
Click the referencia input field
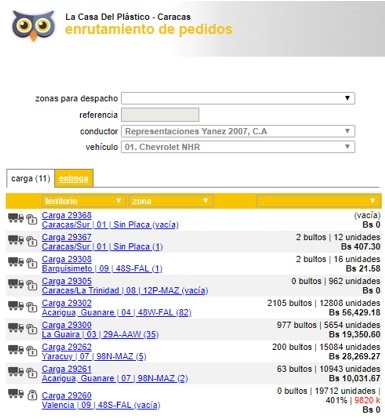pyautogui.click(x=160, y=115)
